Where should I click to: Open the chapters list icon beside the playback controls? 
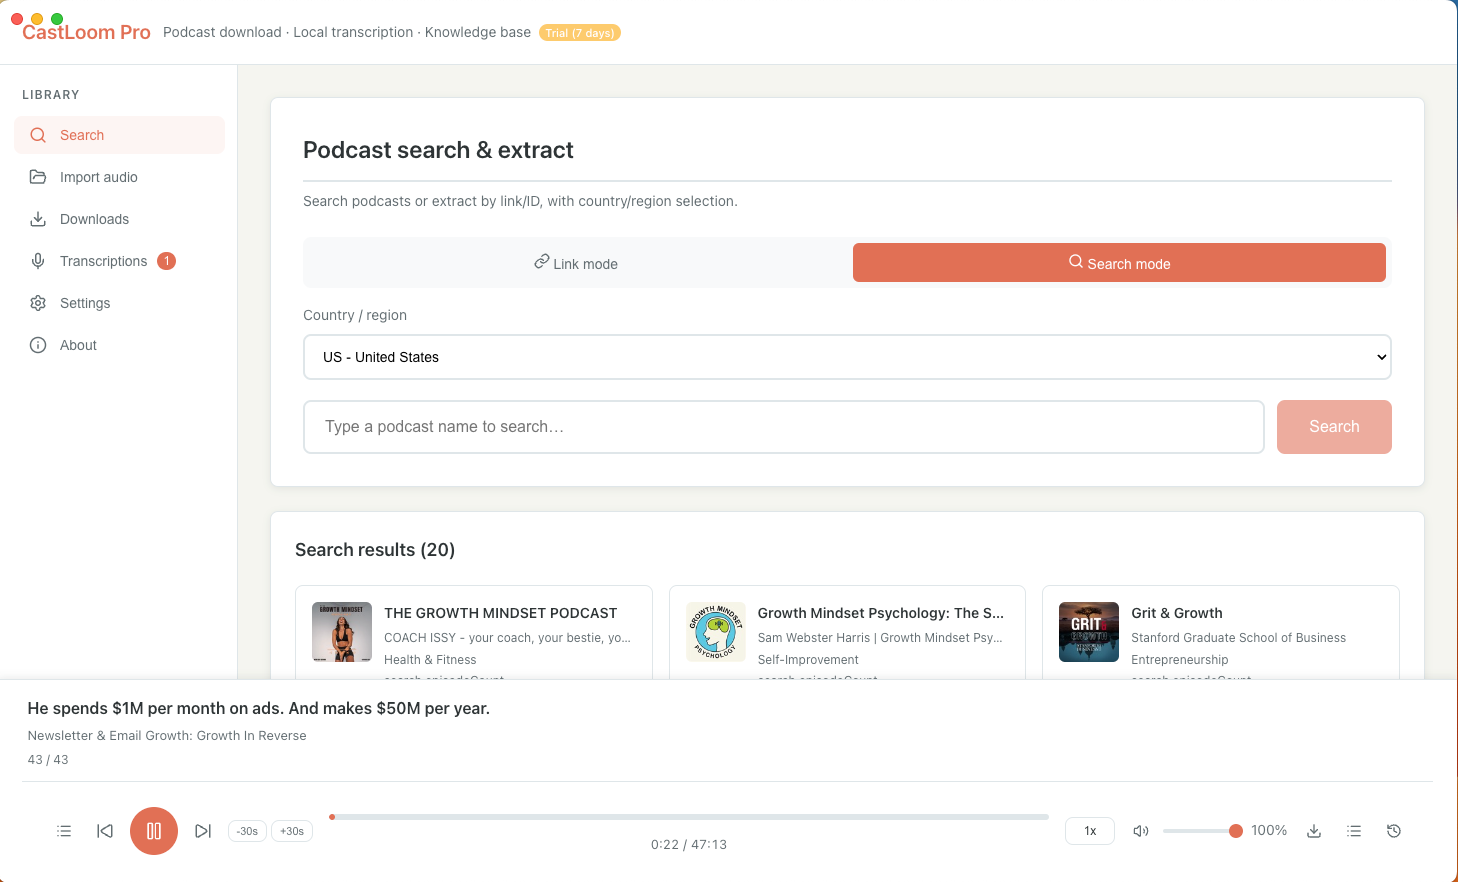(64, 831)
